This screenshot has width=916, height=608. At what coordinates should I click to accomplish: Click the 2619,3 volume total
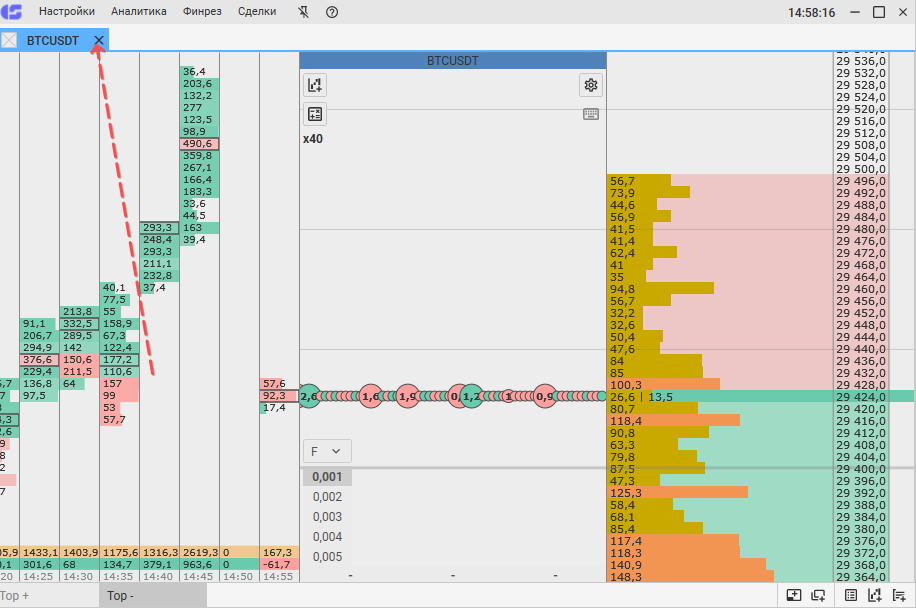pos(199,553)
